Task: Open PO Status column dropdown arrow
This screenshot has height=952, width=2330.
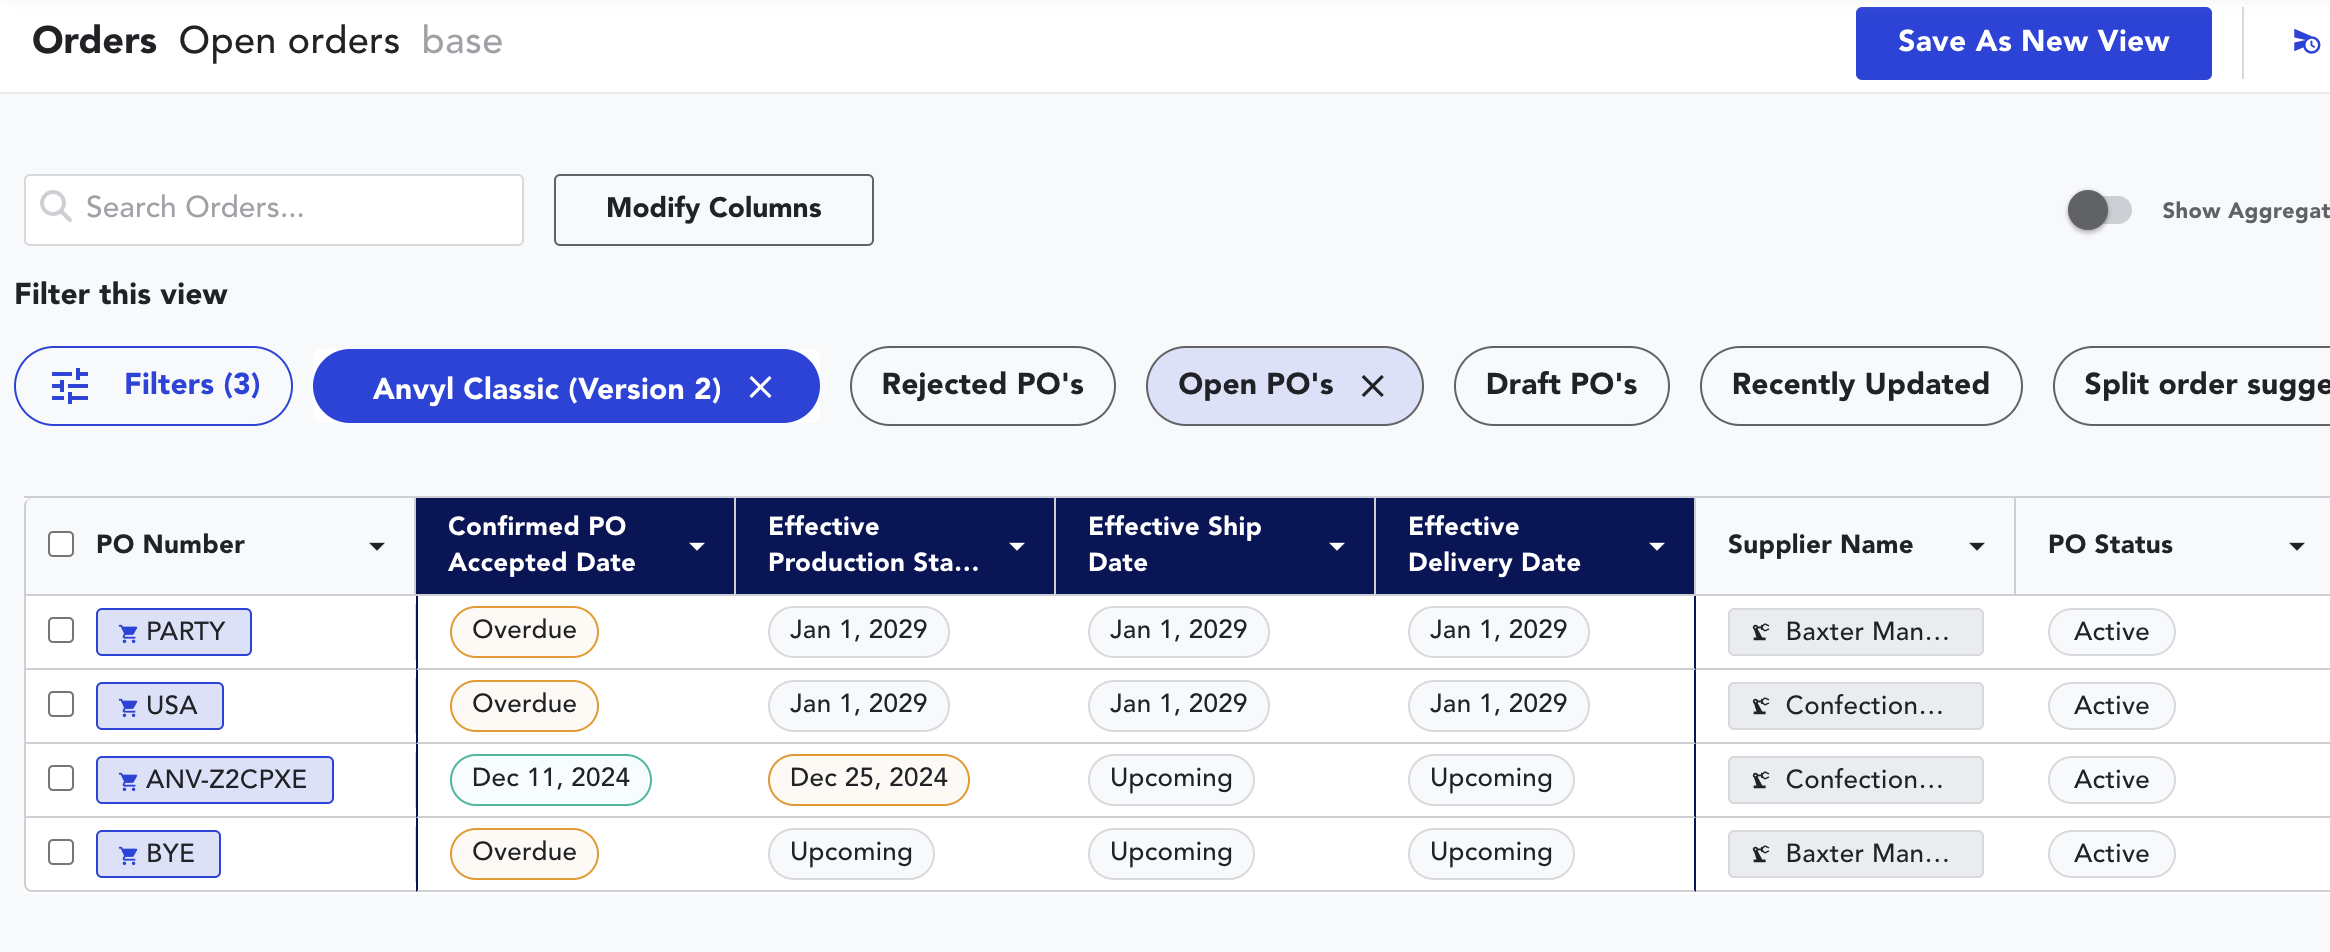Action: click(x=2297, y=546)
